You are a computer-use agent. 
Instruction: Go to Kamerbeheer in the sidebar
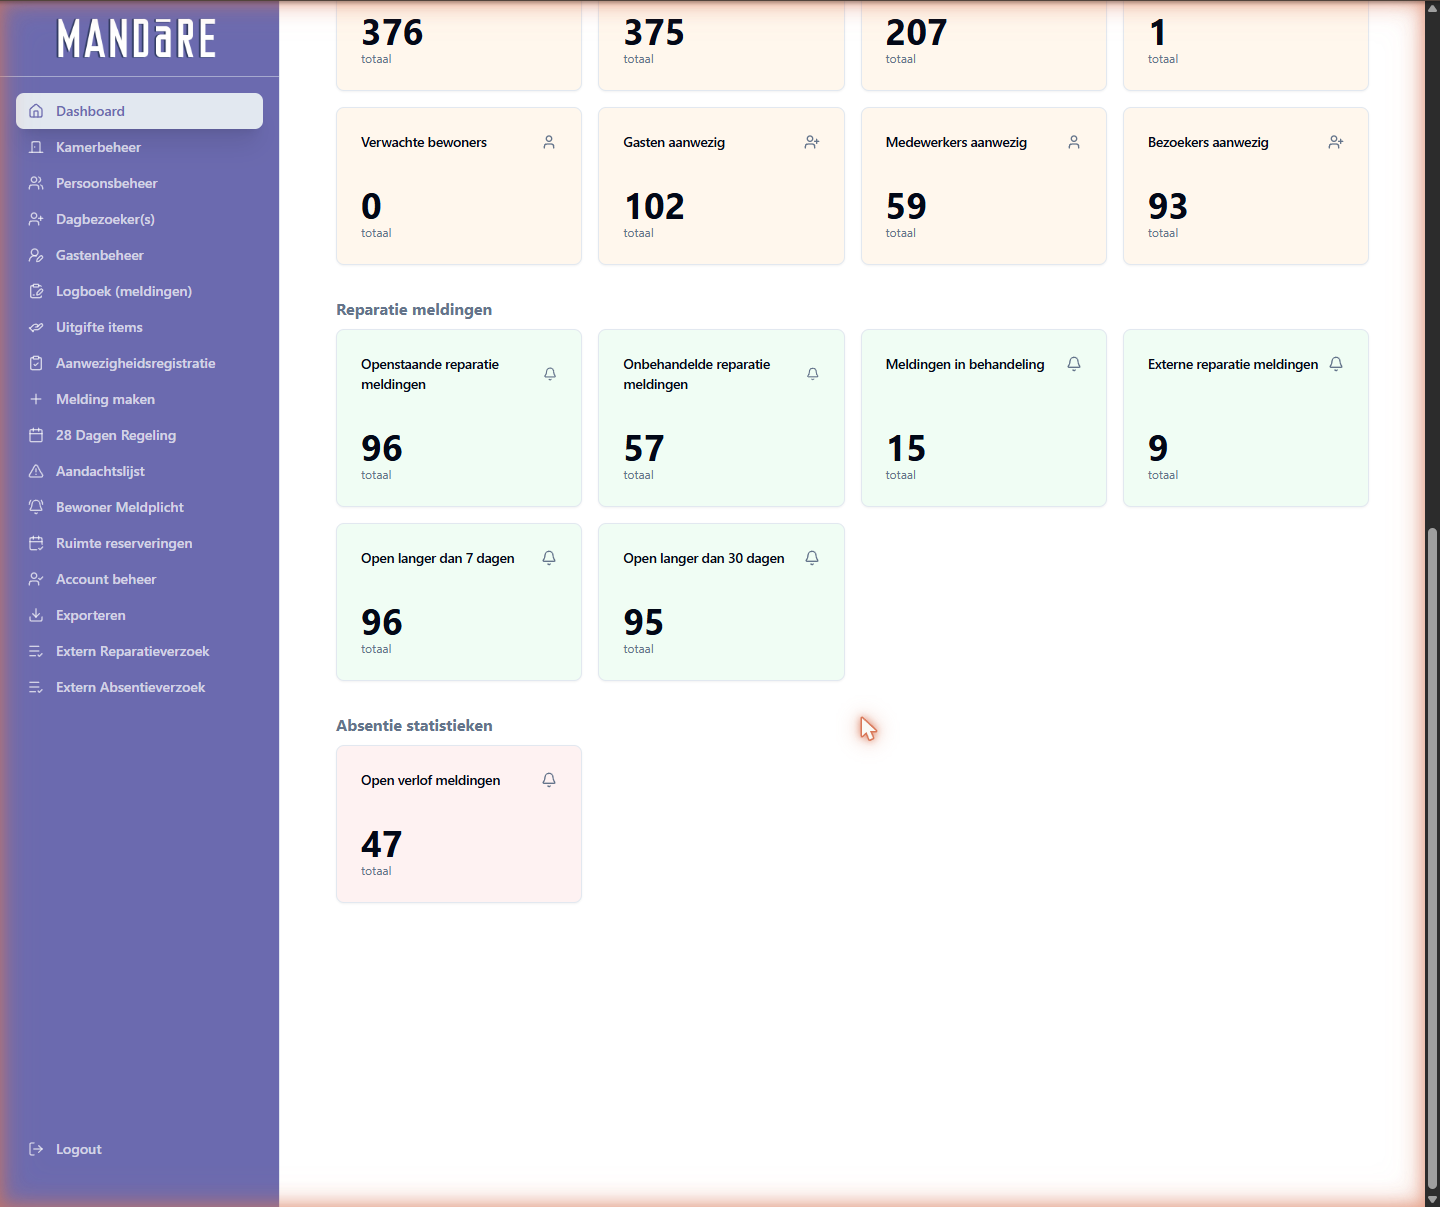[x=139, y=147]
